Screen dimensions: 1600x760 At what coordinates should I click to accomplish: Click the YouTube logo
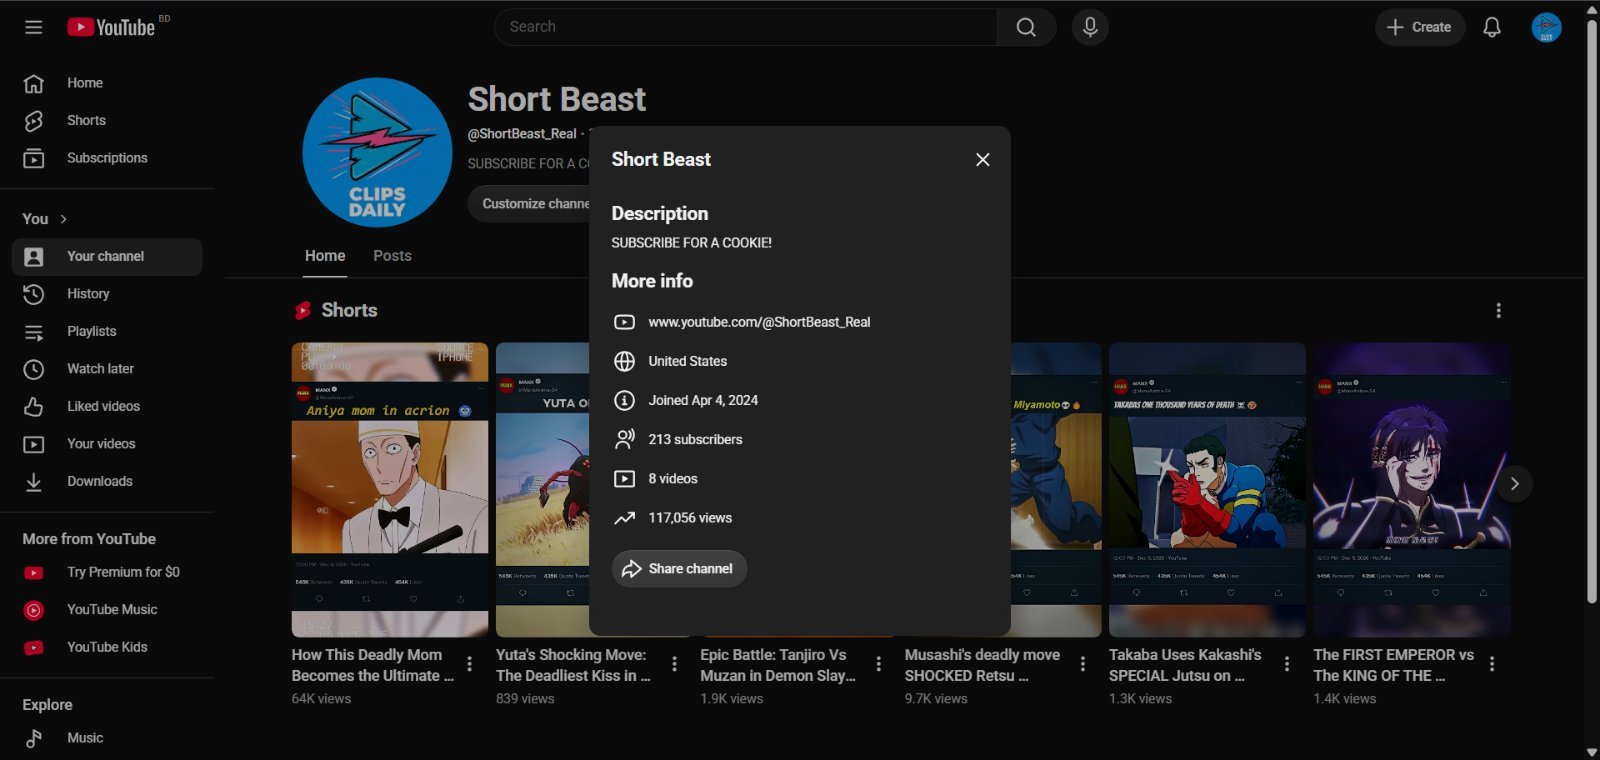pyautogui.click(x=111, y=27)
